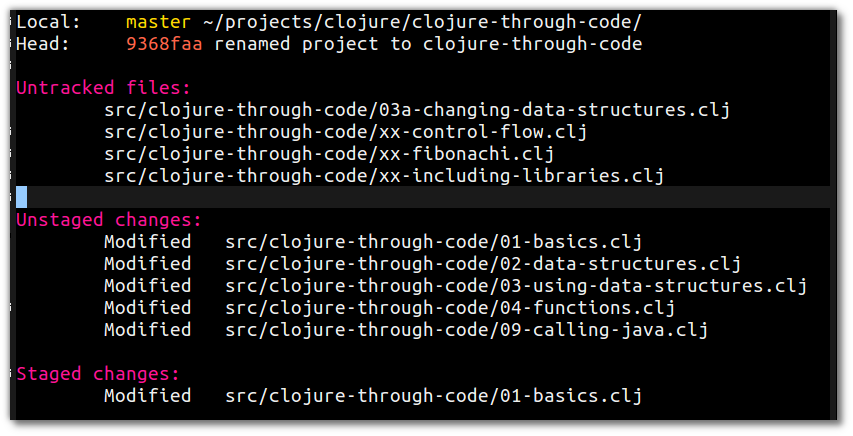Select untracked file xx-fibonachi.clj
The height and width of the screenshot is (436, 853).
pyautogui.click(x=329, y=154)
